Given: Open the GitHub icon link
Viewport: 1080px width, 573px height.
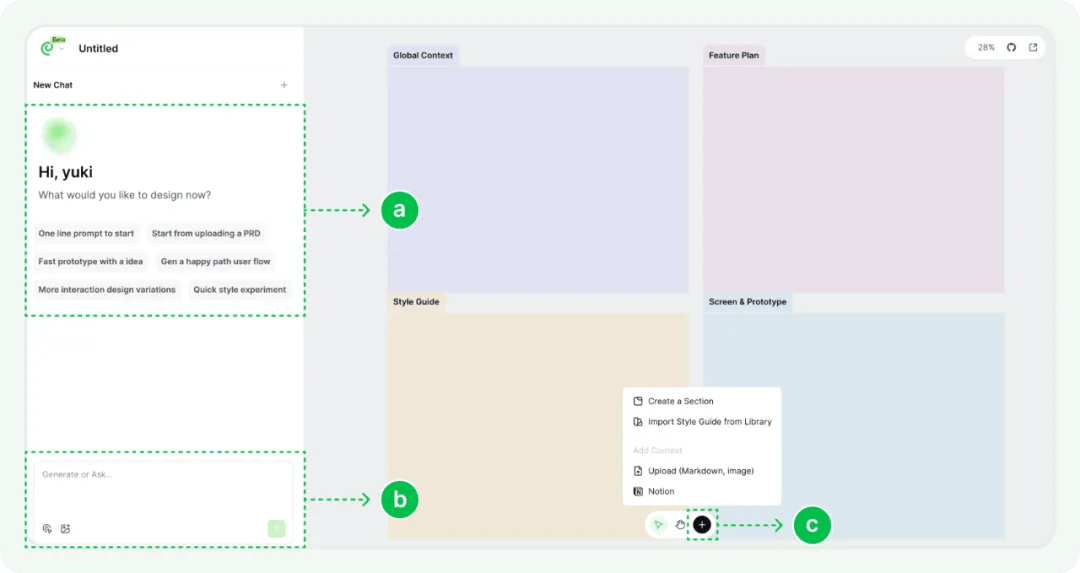Looking at the screenshot, I should click(1011, 48).
